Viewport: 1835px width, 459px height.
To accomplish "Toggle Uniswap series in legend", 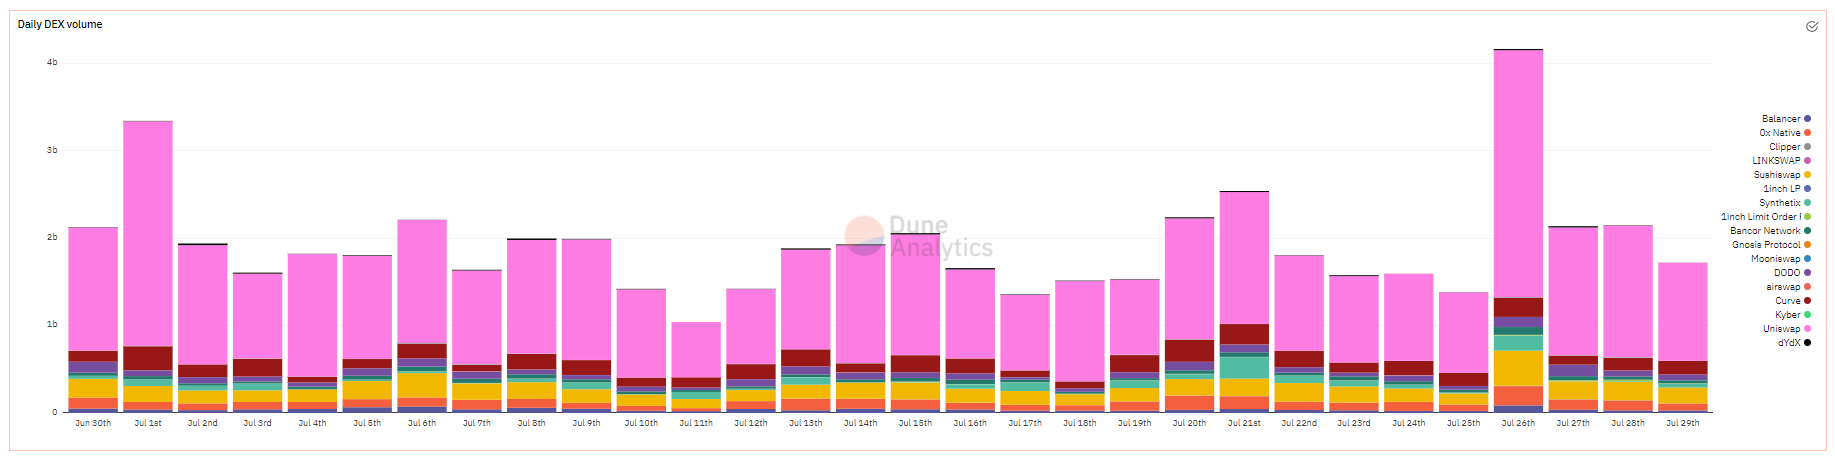I will pyautogui.click(x=1781, y=329).
